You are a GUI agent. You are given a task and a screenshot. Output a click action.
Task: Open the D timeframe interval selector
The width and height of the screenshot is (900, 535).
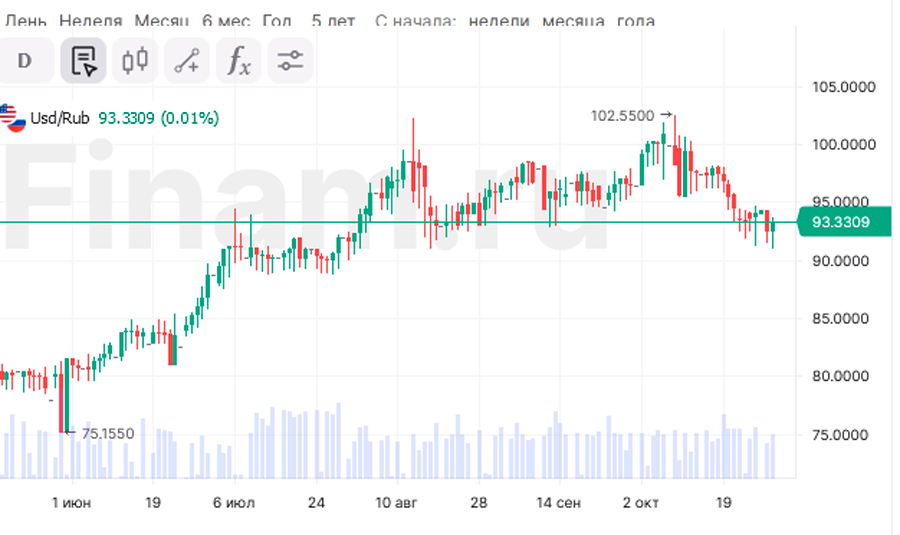coord(25,61)
